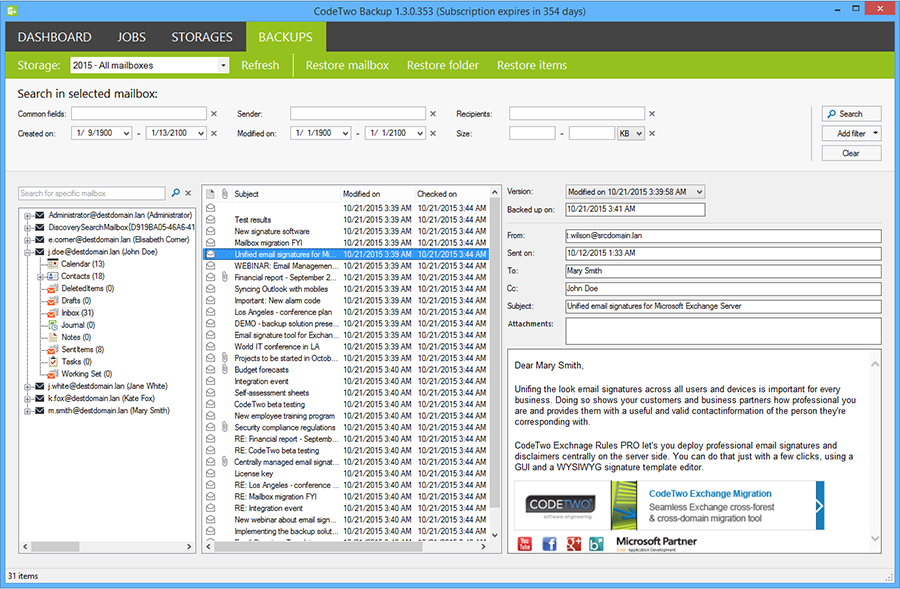Open the Modified on end date picker
This screenshot has height=589, width=900.
[420, 133]
